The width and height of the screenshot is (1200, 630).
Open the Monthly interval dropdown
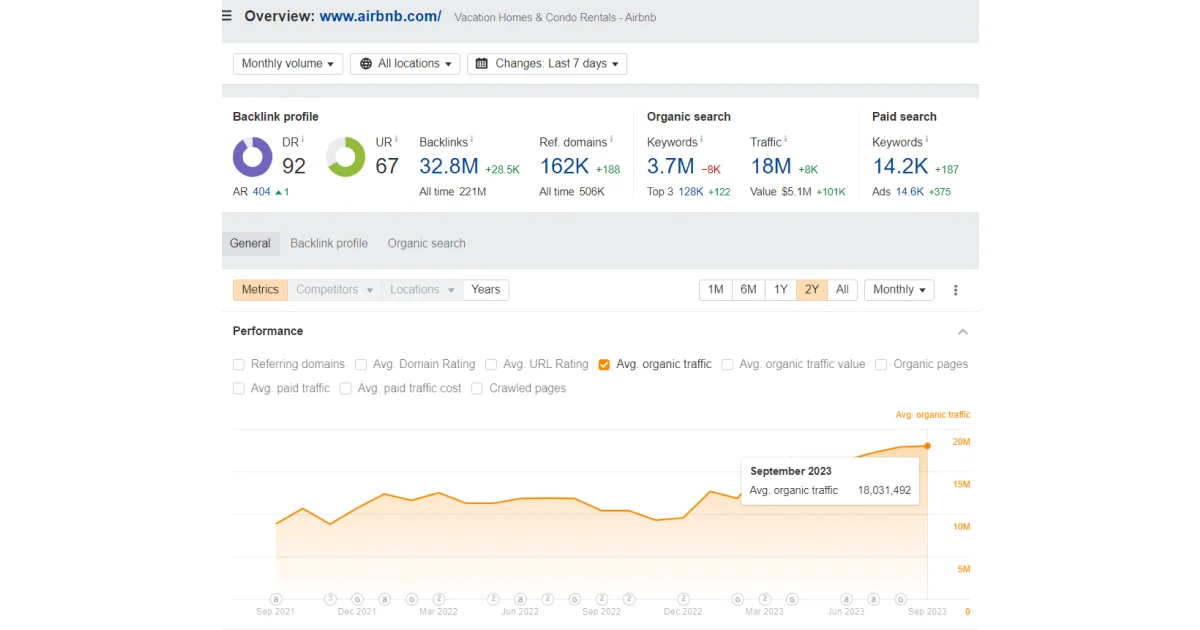[x=899, y=290]
